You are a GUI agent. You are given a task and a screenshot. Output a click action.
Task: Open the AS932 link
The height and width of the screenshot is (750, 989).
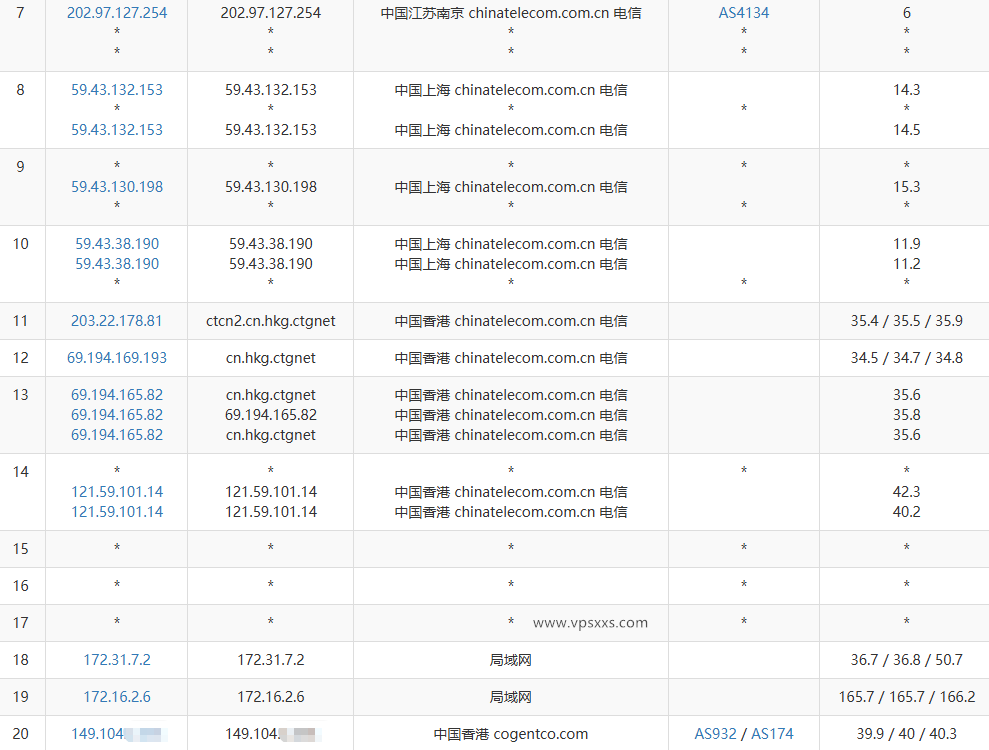[x=715, y=734]
